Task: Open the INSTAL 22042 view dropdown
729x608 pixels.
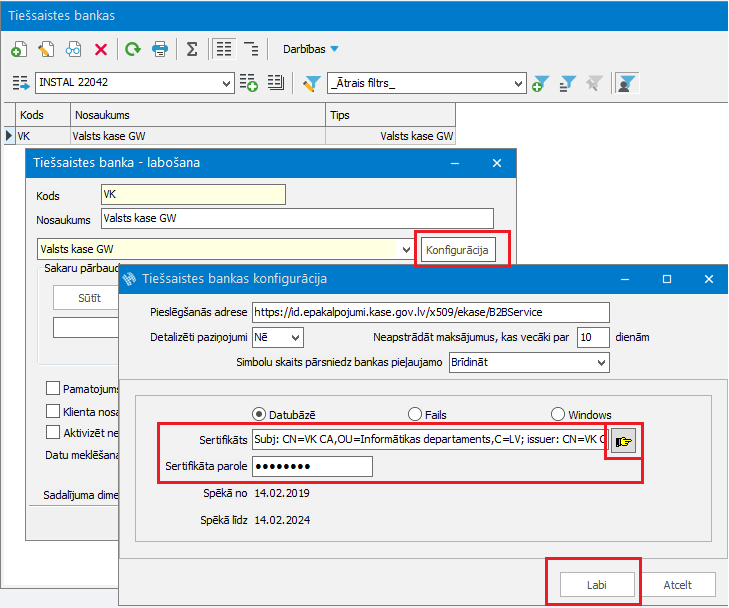Action: click(x=225, y=83)
